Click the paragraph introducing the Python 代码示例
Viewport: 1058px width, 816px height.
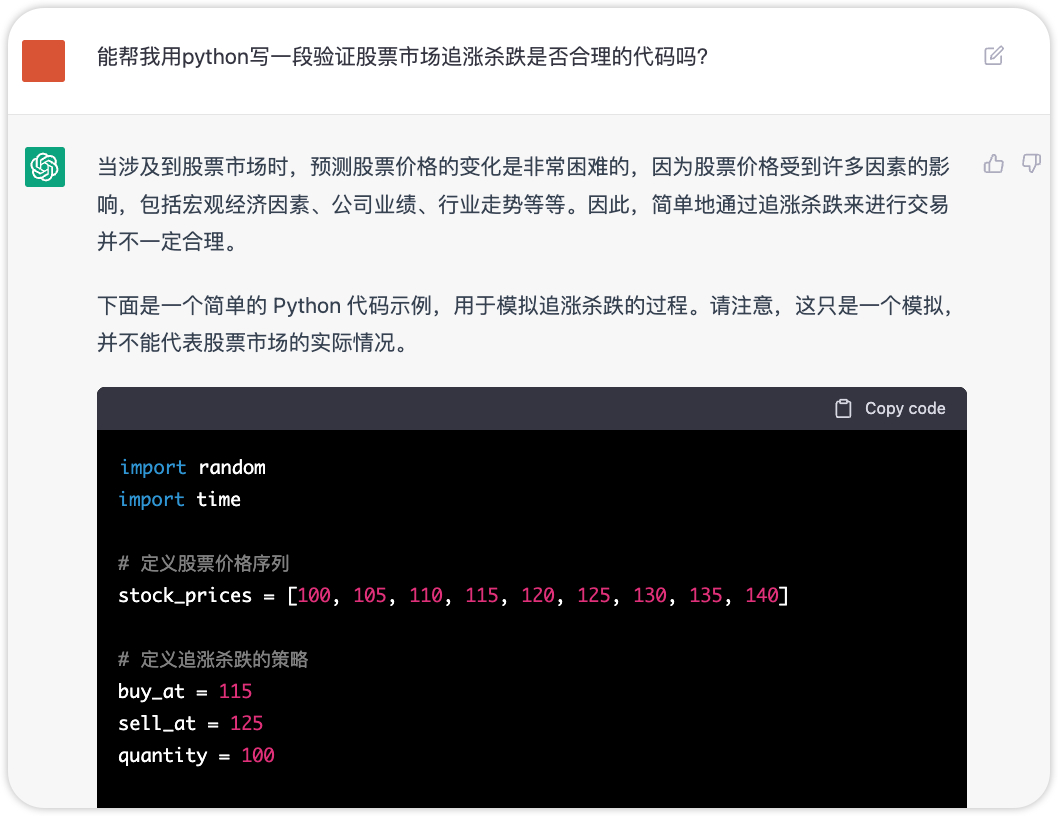(x=523, y=324)
